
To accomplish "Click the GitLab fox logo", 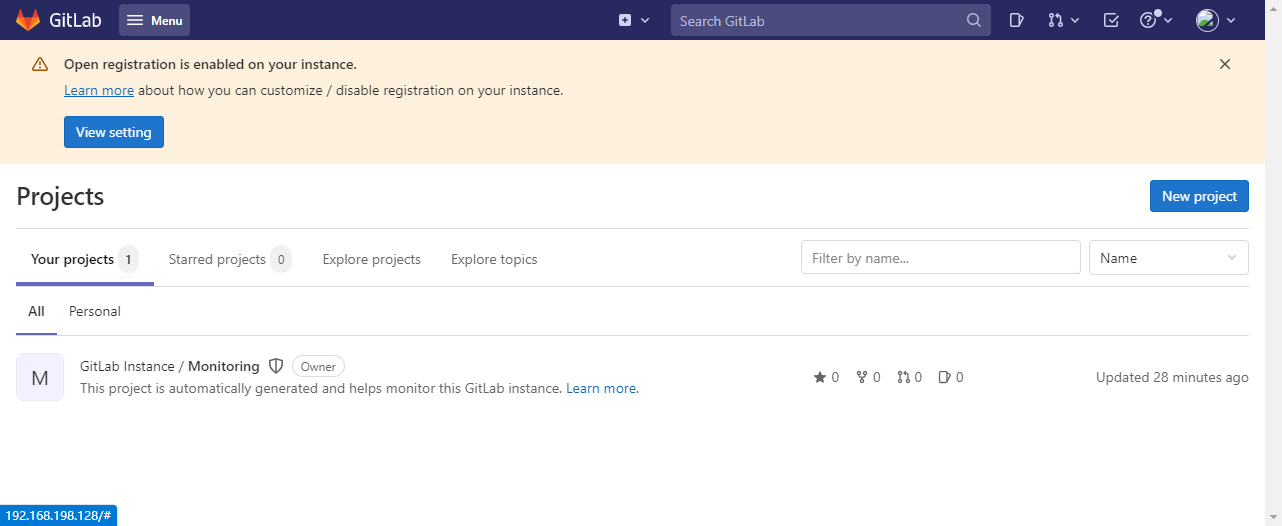I will 28,20.
